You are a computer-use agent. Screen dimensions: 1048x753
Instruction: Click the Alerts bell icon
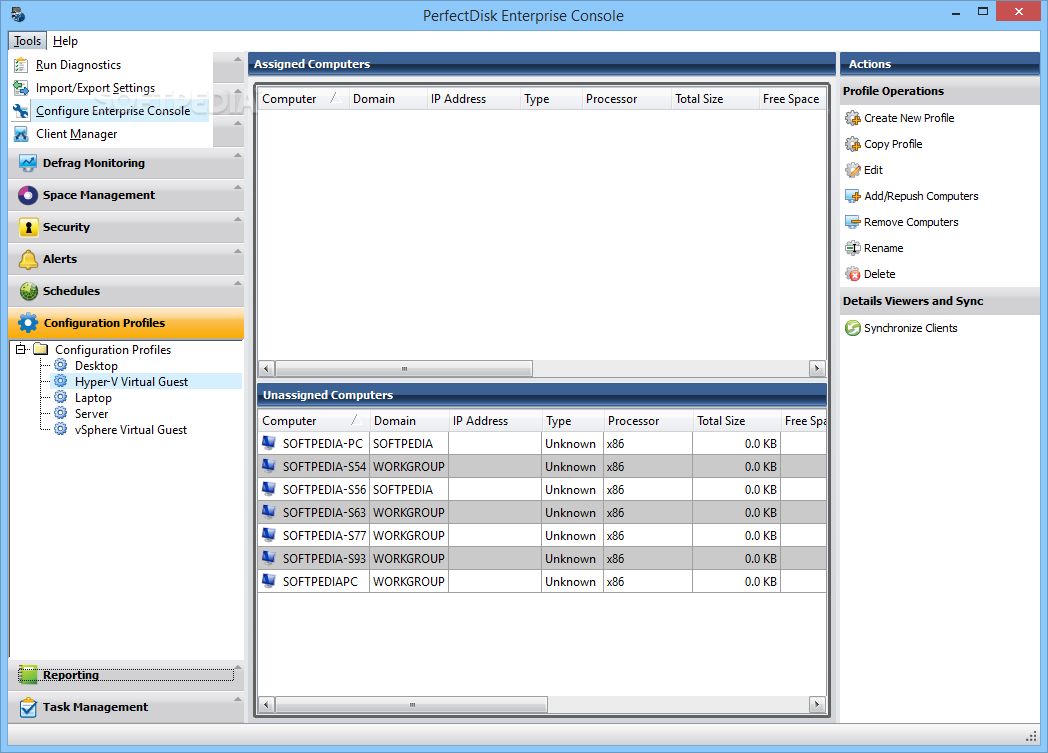coord(28,259)
